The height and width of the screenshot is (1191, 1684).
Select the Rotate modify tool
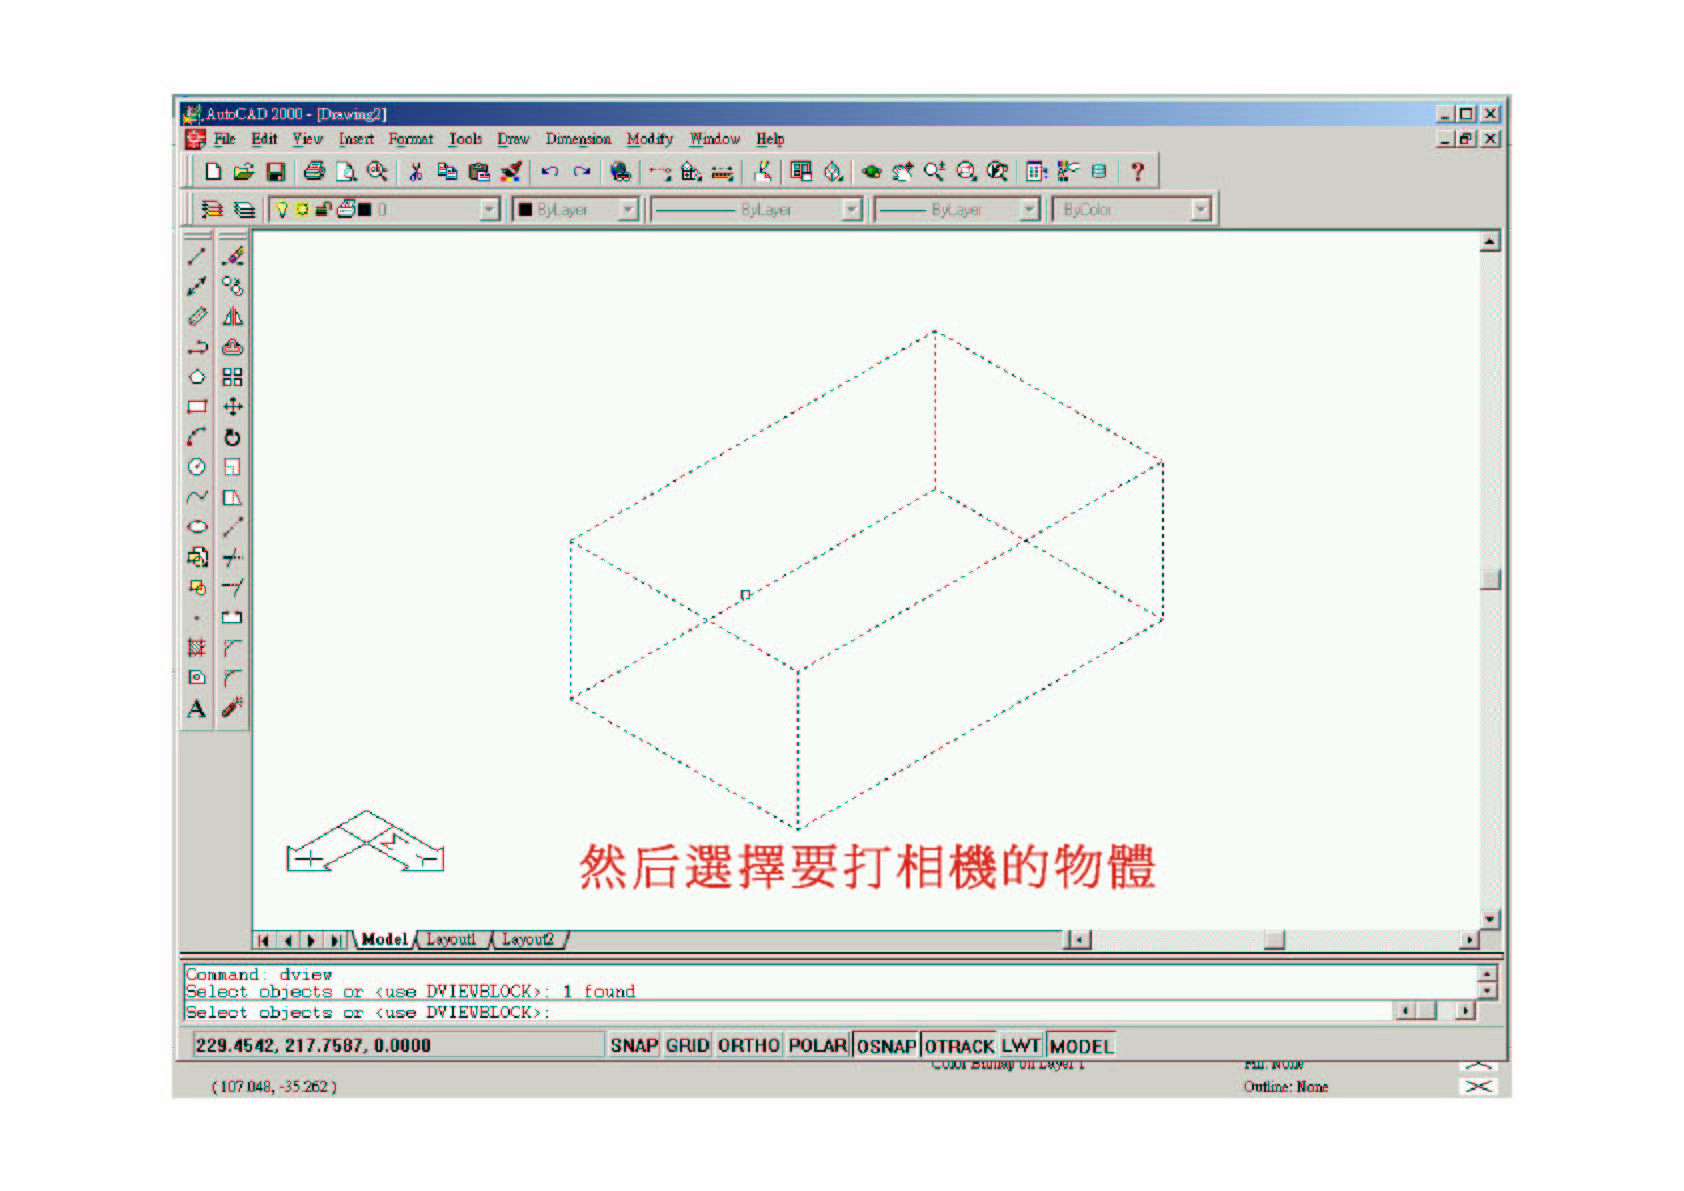(x=232, y=437)
